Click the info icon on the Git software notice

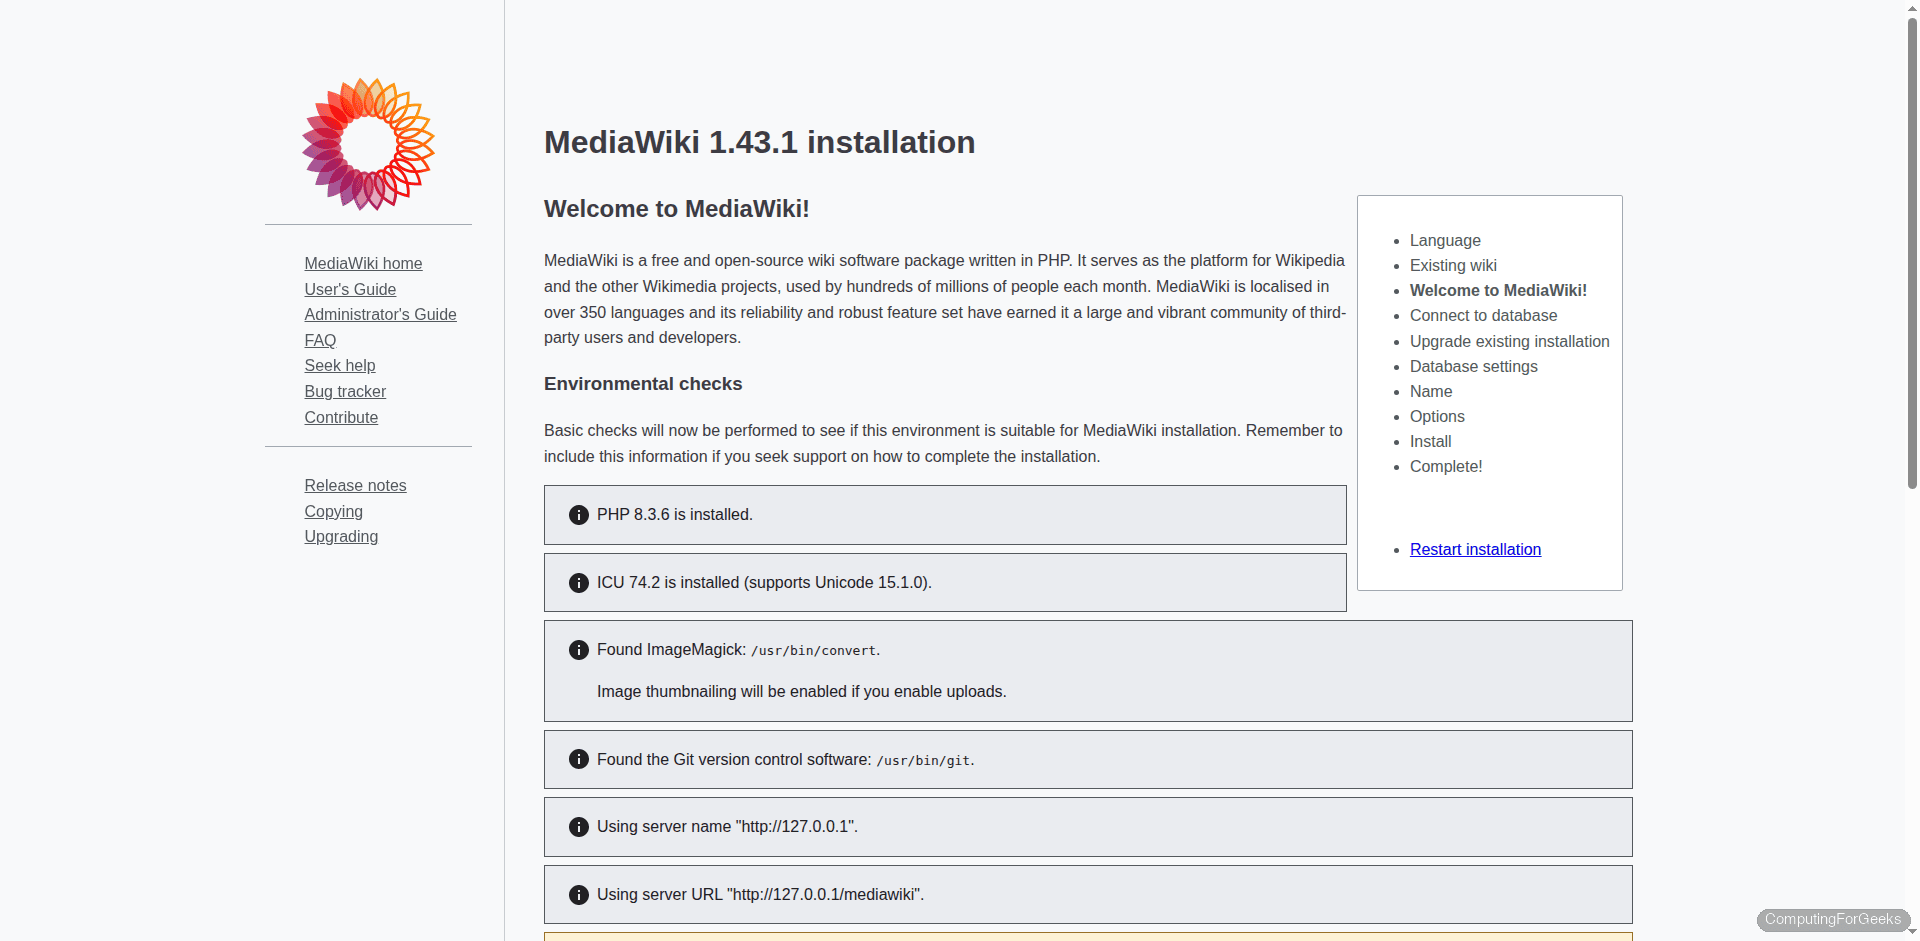coord(578,759)
